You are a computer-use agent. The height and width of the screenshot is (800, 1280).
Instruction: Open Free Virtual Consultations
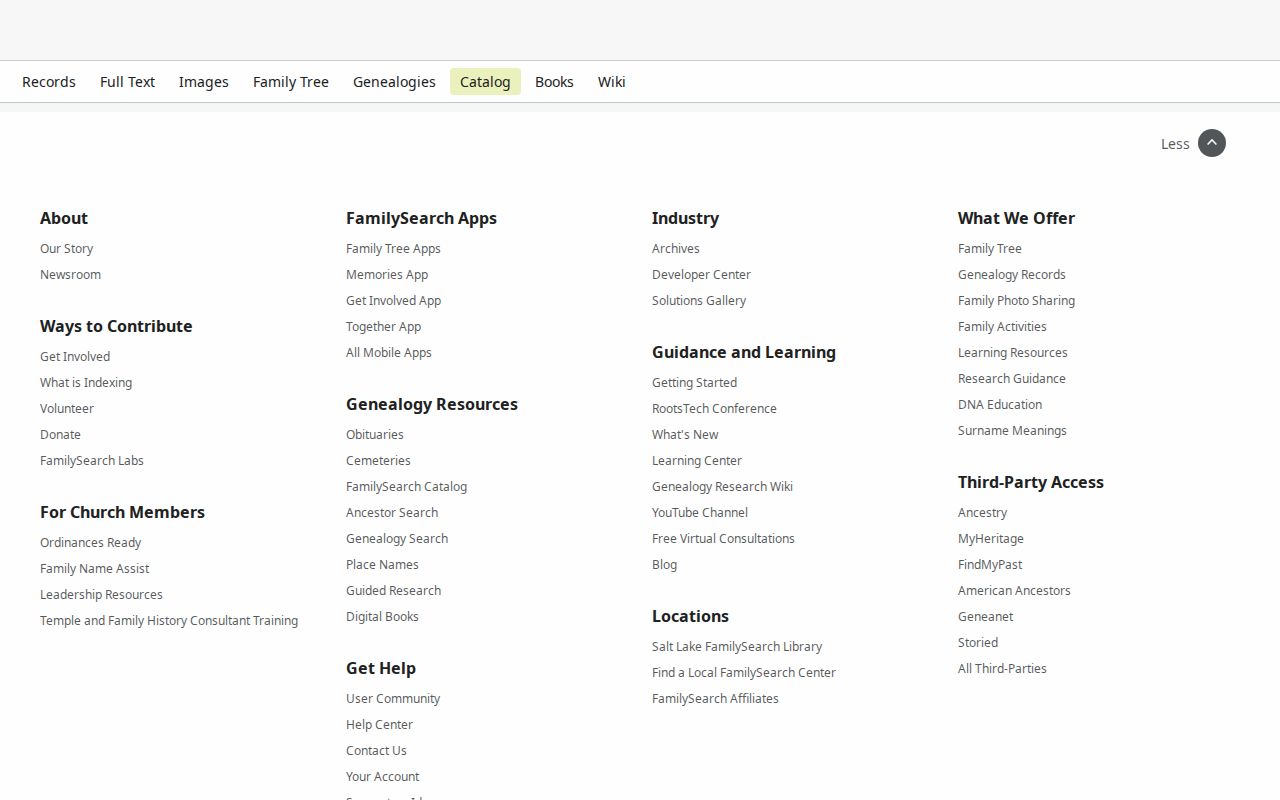[x=723, y=538]
